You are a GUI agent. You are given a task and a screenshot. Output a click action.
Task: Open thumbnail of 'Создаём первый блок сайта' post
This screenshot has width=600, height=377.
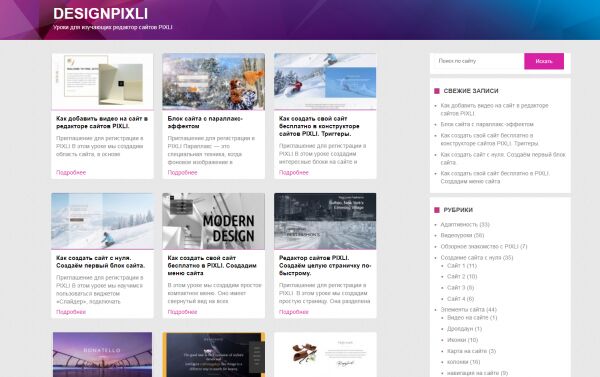[x=102, y=221]
